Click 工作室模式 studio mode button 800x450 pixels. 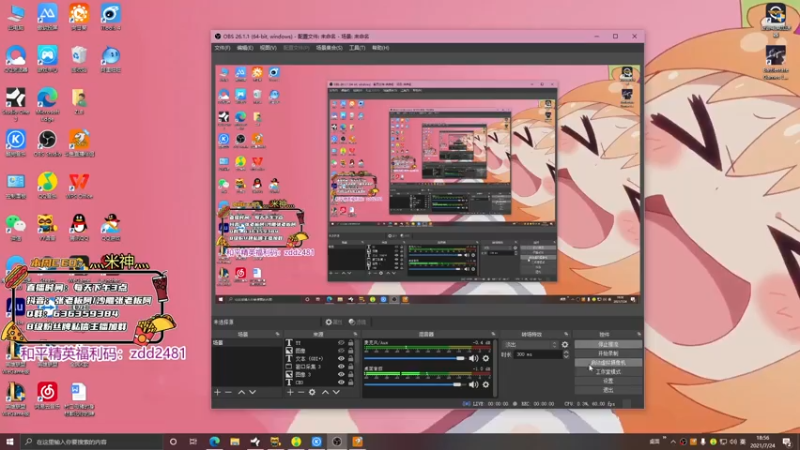point(608,372)
